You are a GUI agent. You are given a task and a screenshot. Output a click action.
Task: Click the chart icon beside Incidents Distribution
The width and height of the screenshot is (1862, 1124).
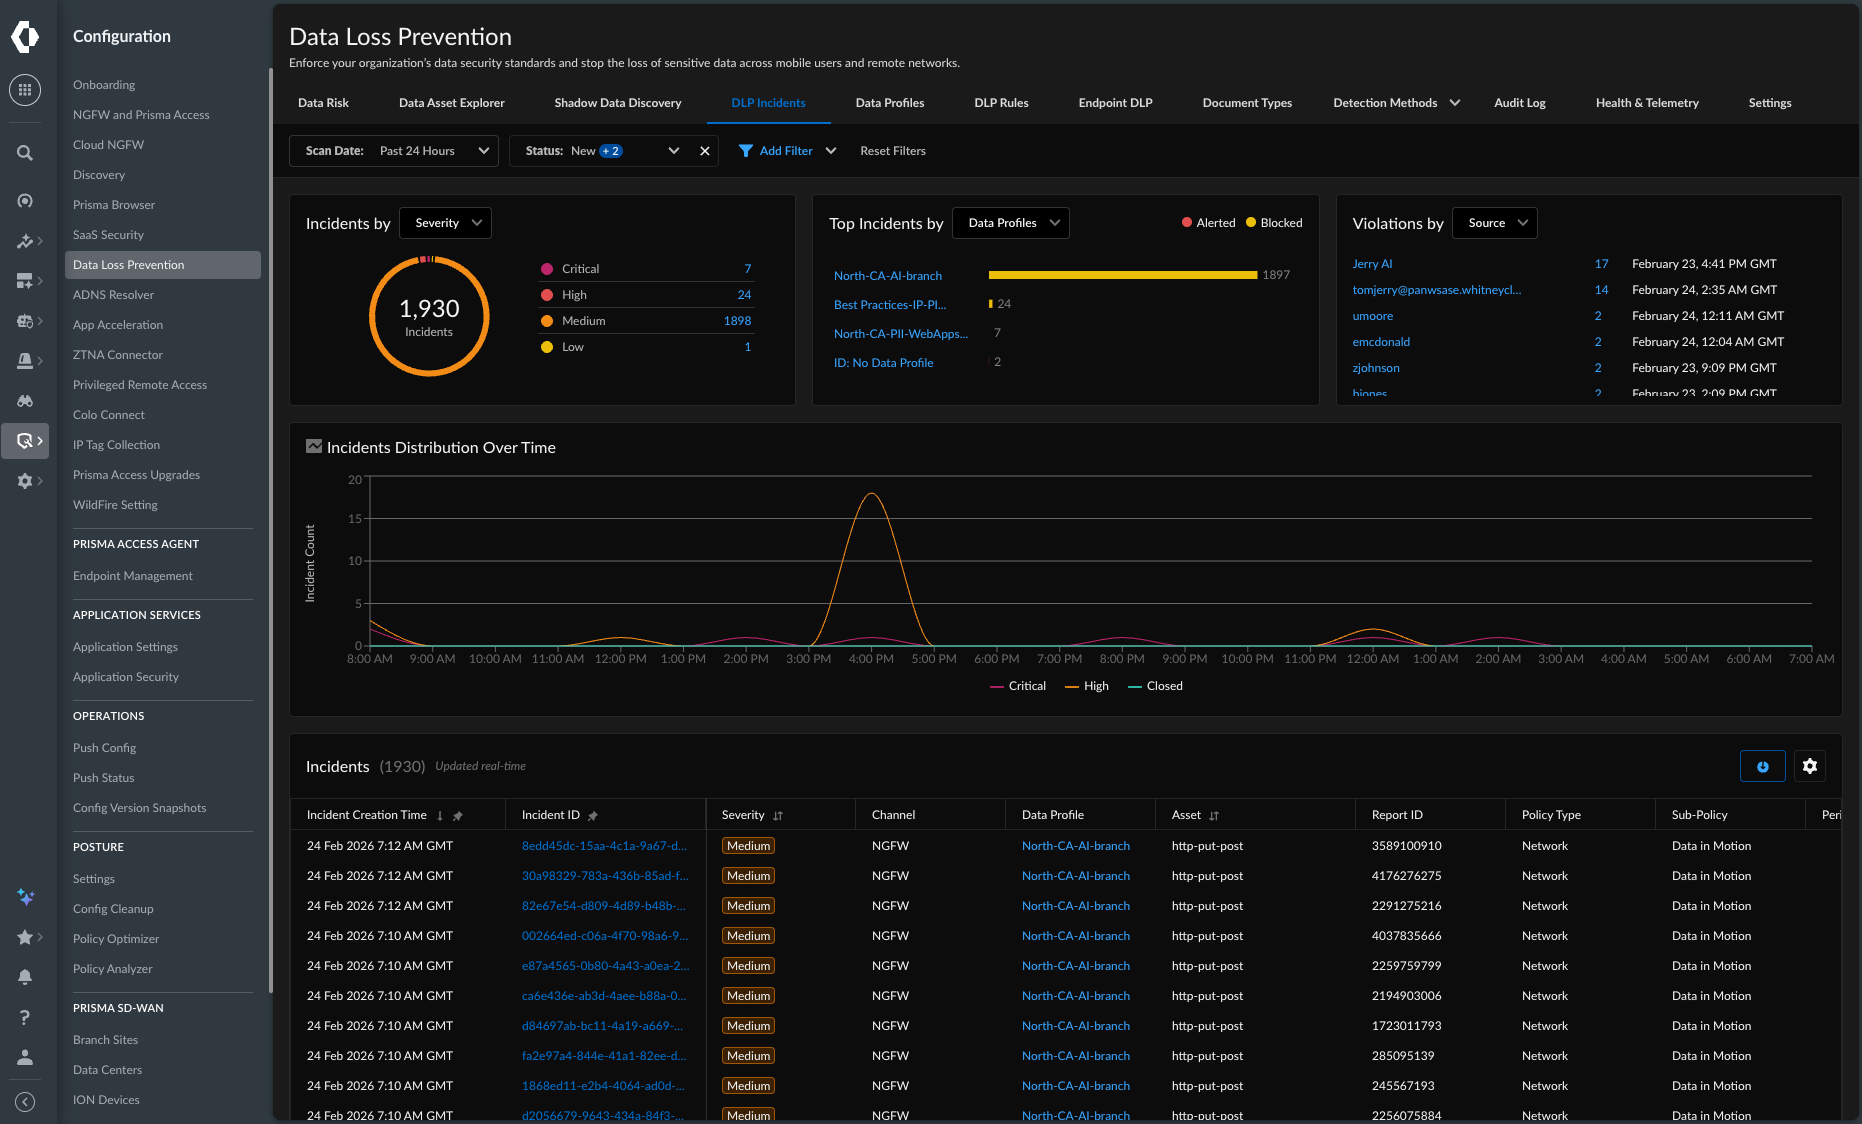[x=314, y=447]
